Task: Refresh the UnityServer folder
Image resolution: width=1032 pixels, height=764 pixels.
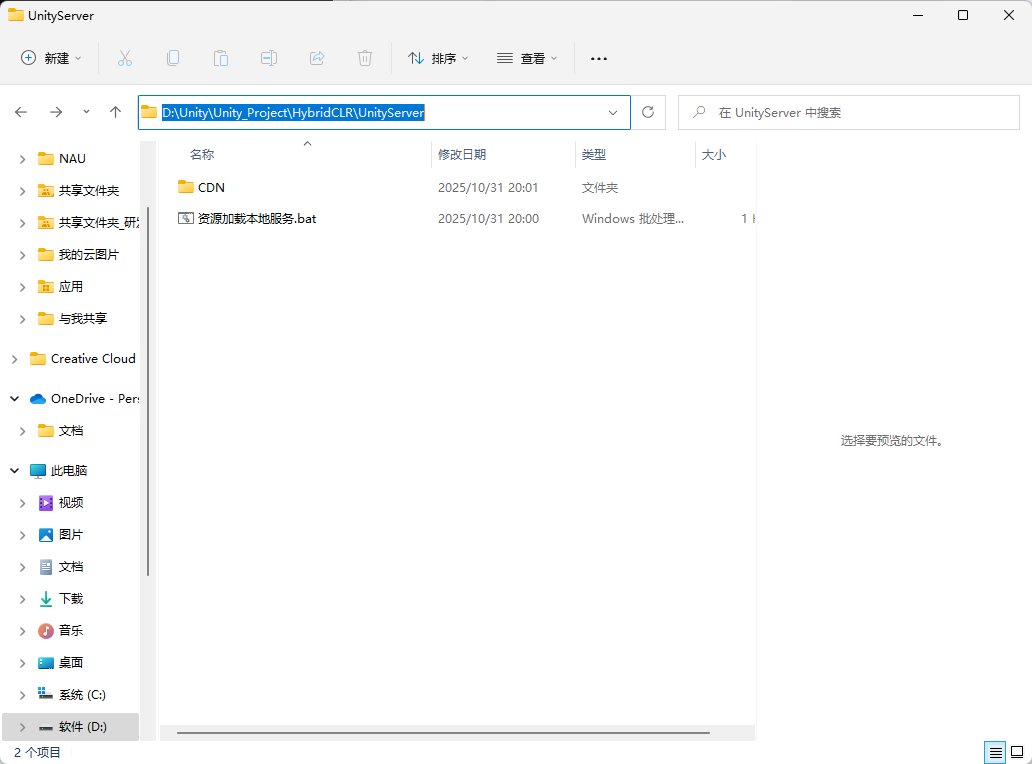Action: pos(648,113)
